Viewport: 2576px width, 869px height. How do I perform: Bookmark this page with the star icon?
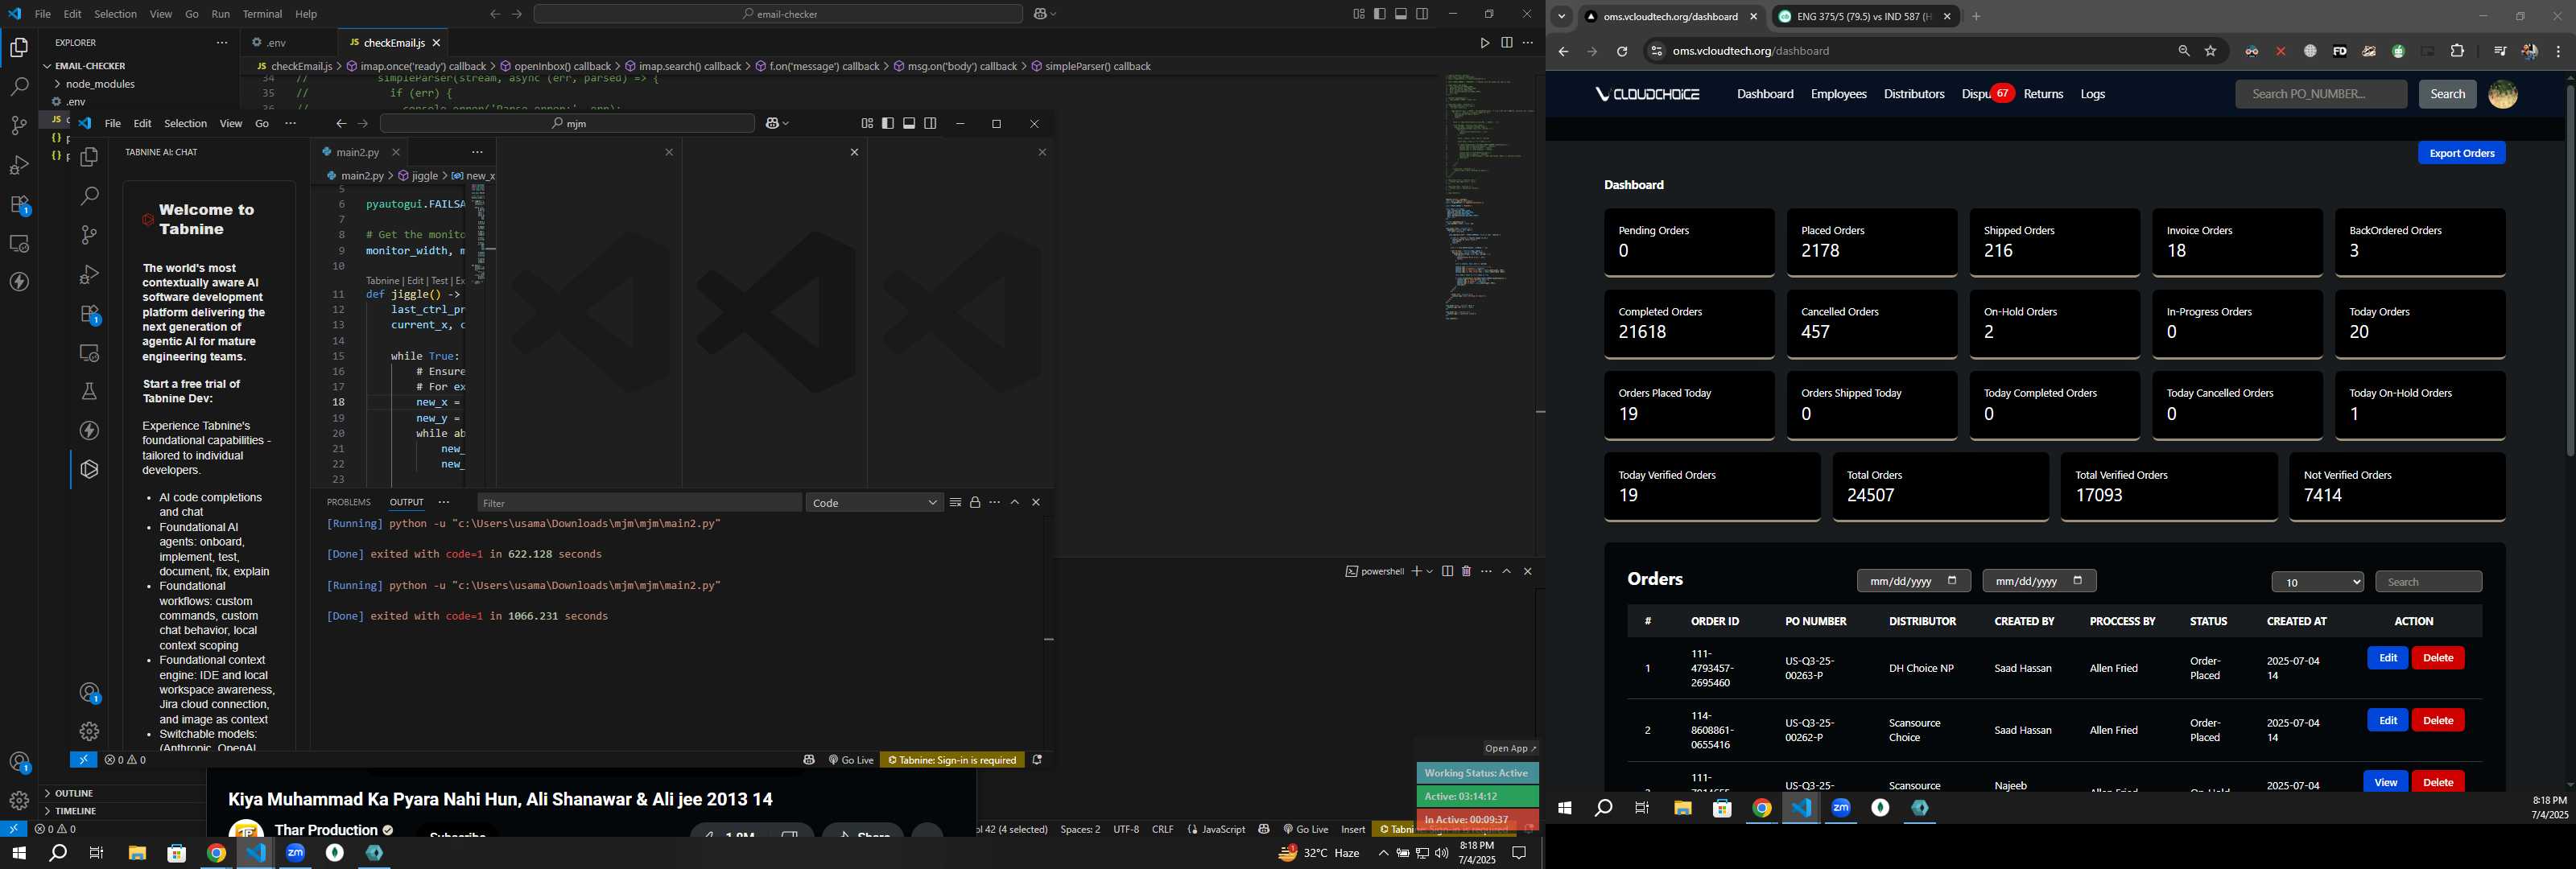coord(2211,51)
